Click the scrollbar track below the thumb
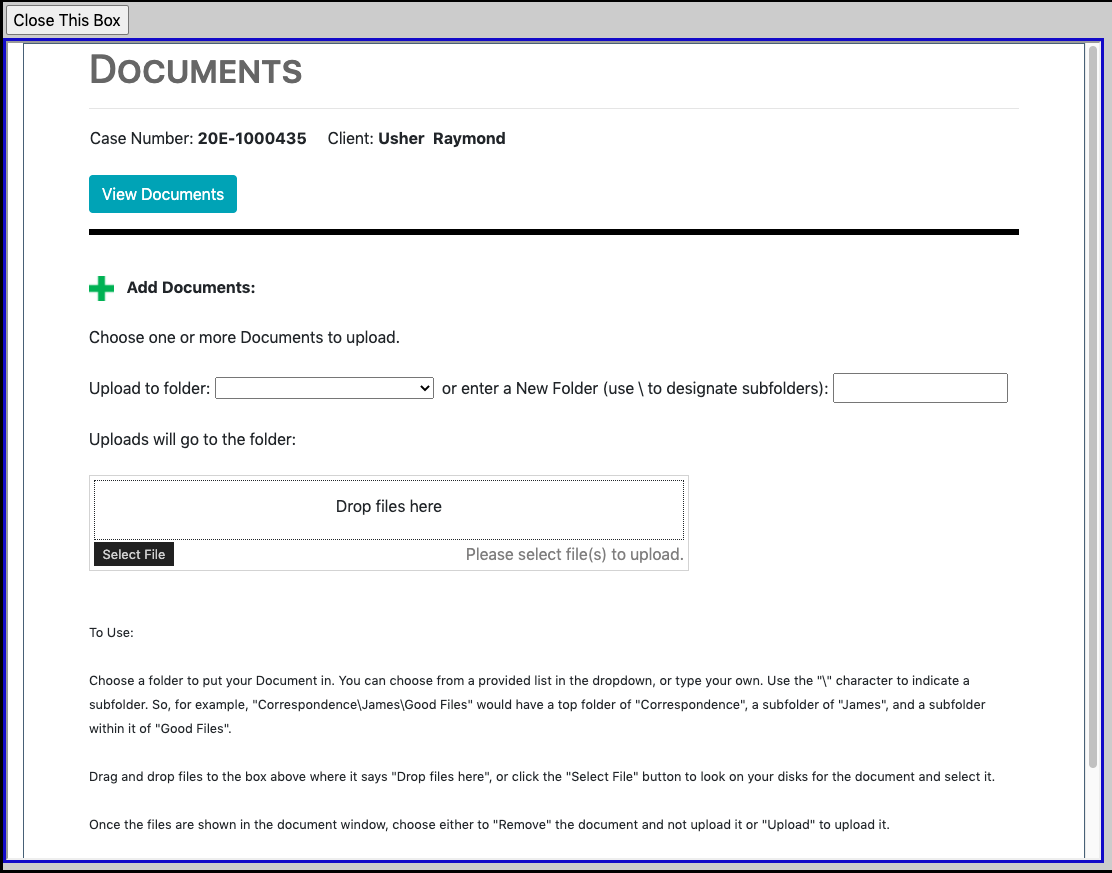Image resolution: width=1112 pixels, height=873 pixels. coord(1092,810)
